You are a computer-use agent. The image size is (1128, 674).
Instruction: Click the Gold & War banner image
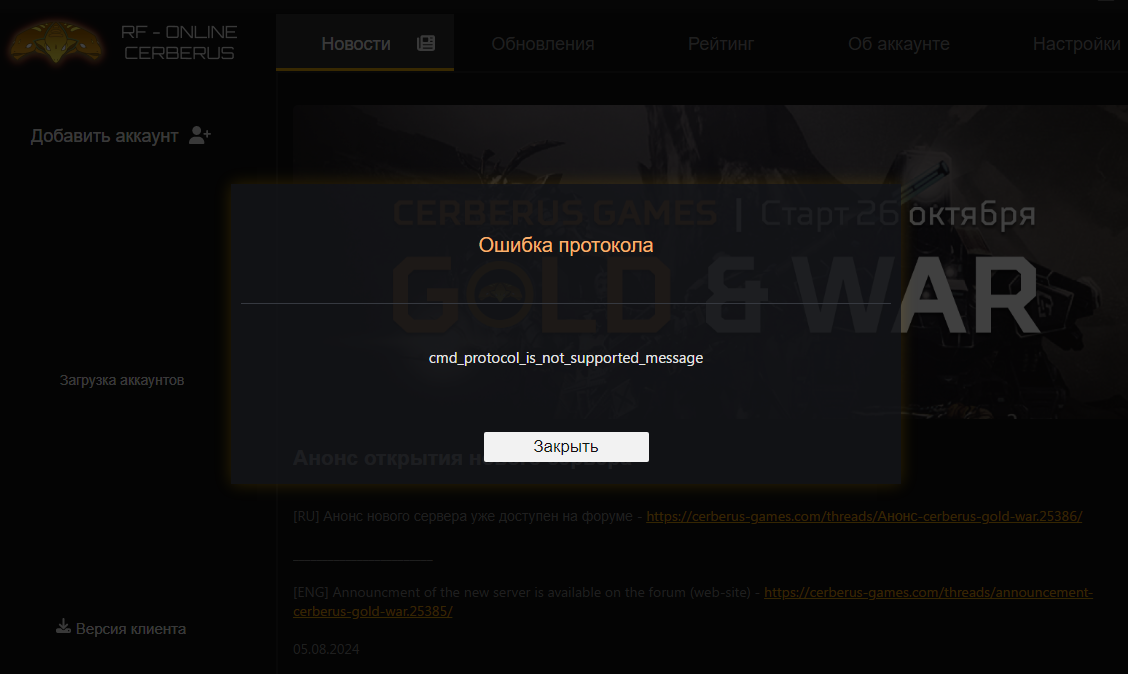coord(710,262)
